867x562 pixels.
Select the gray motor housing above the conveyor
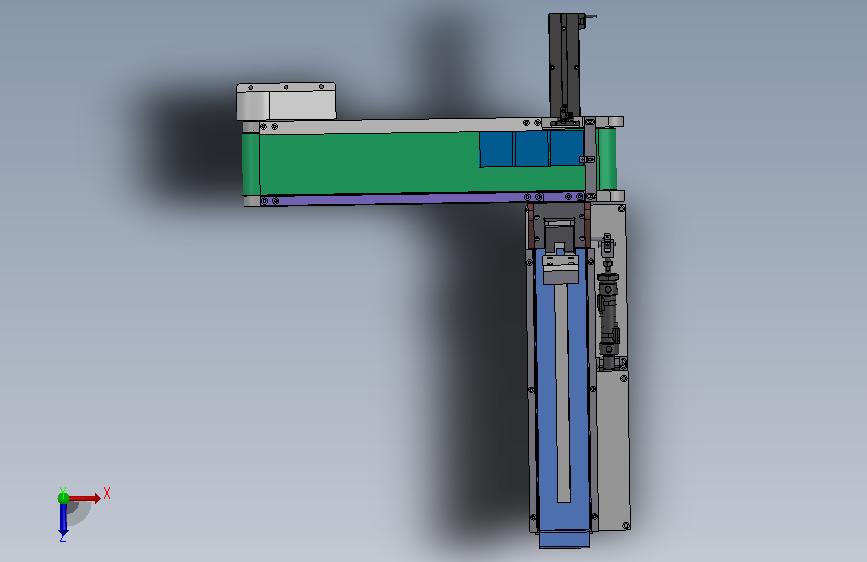(x=286, y=102)
